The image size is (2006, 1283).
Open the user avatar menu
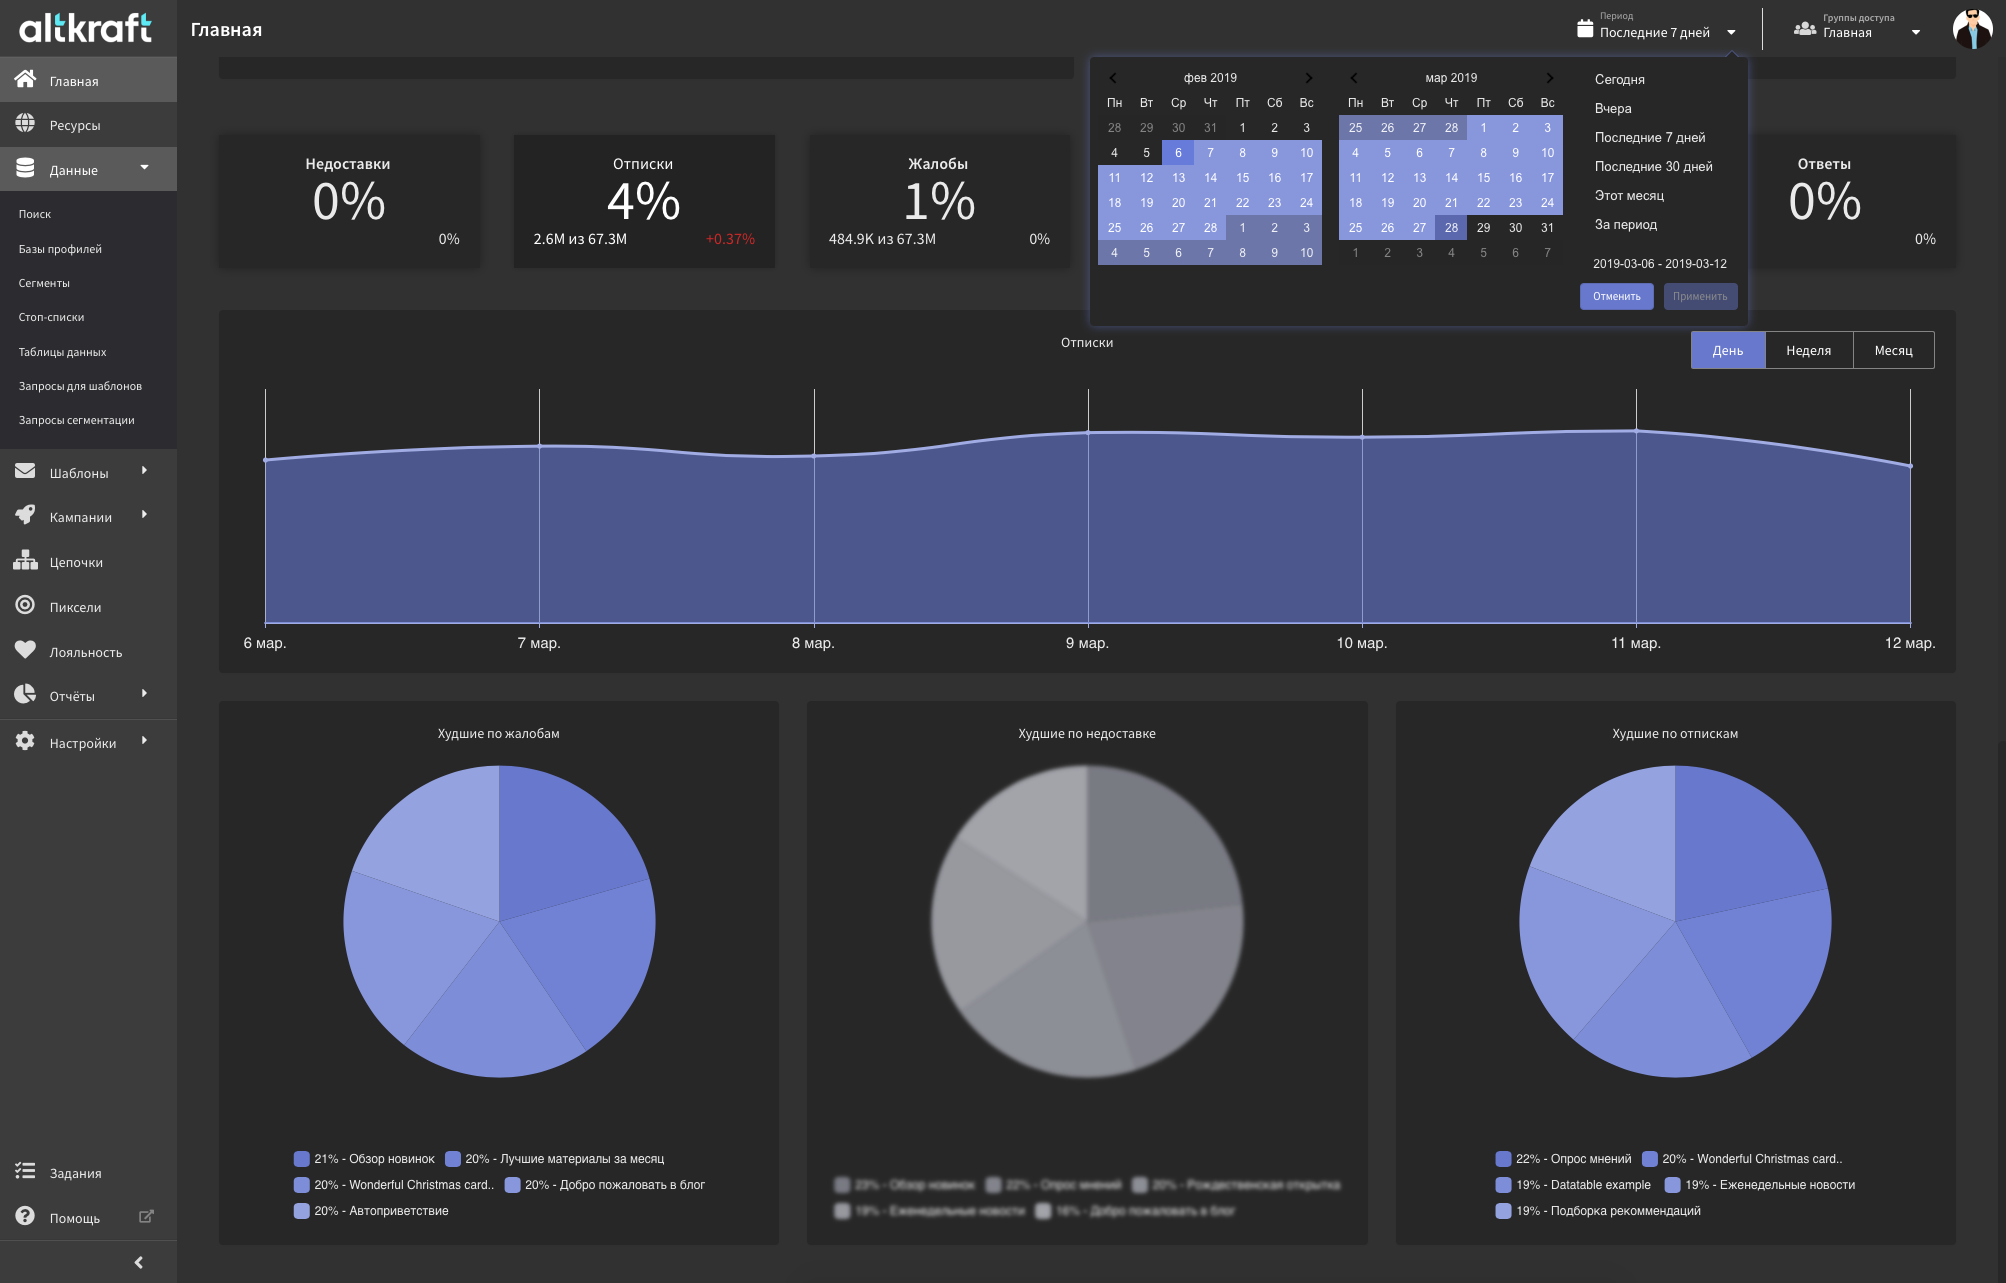(1972, 28)
